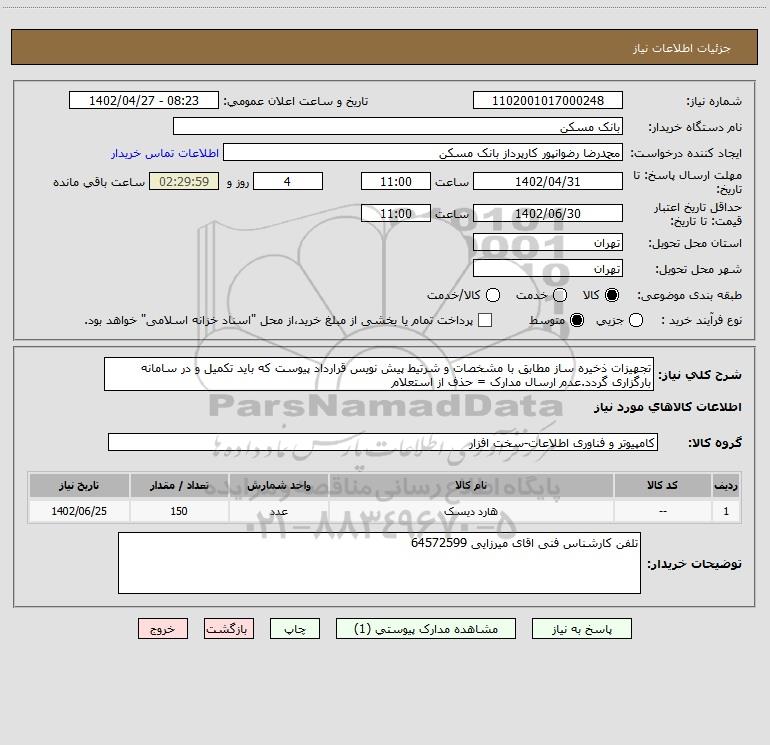This screenshot has width=770, height=745.
Task: Choose the متوسط purchase type radio
Action: pyautogui.click(x=577, y=320)
